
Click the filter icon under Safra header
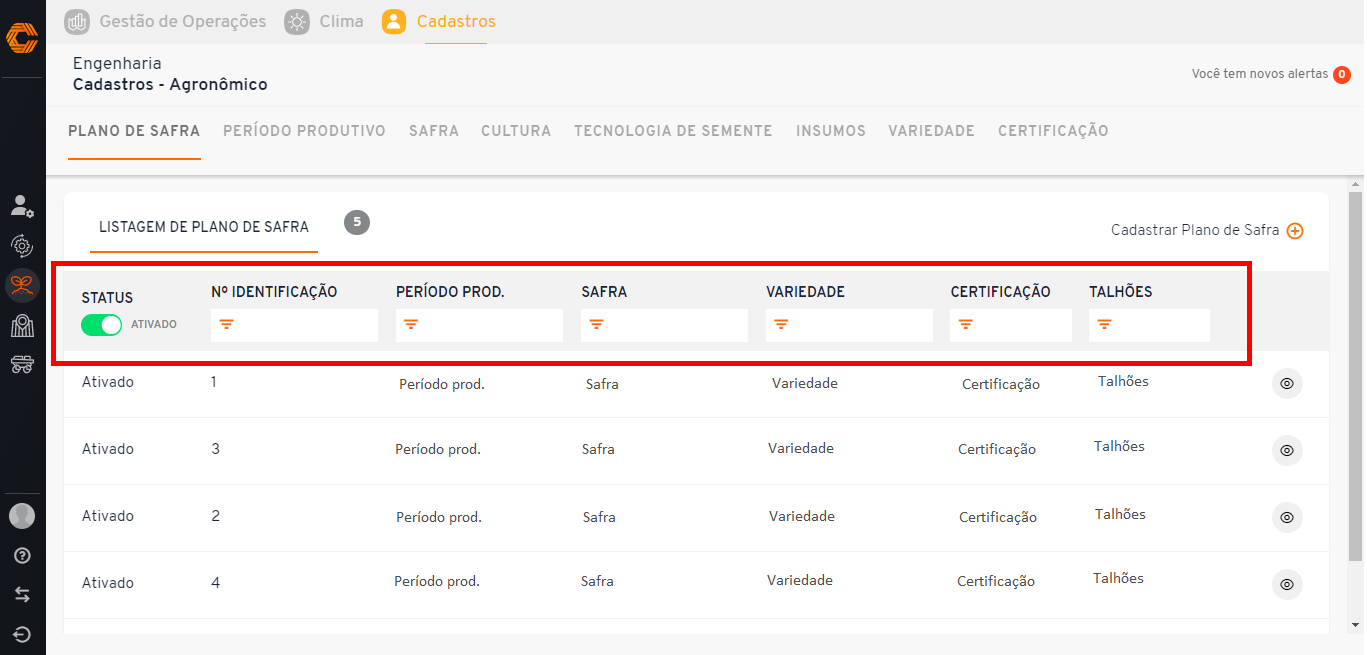pyautogui.click(x=597, y=324)
